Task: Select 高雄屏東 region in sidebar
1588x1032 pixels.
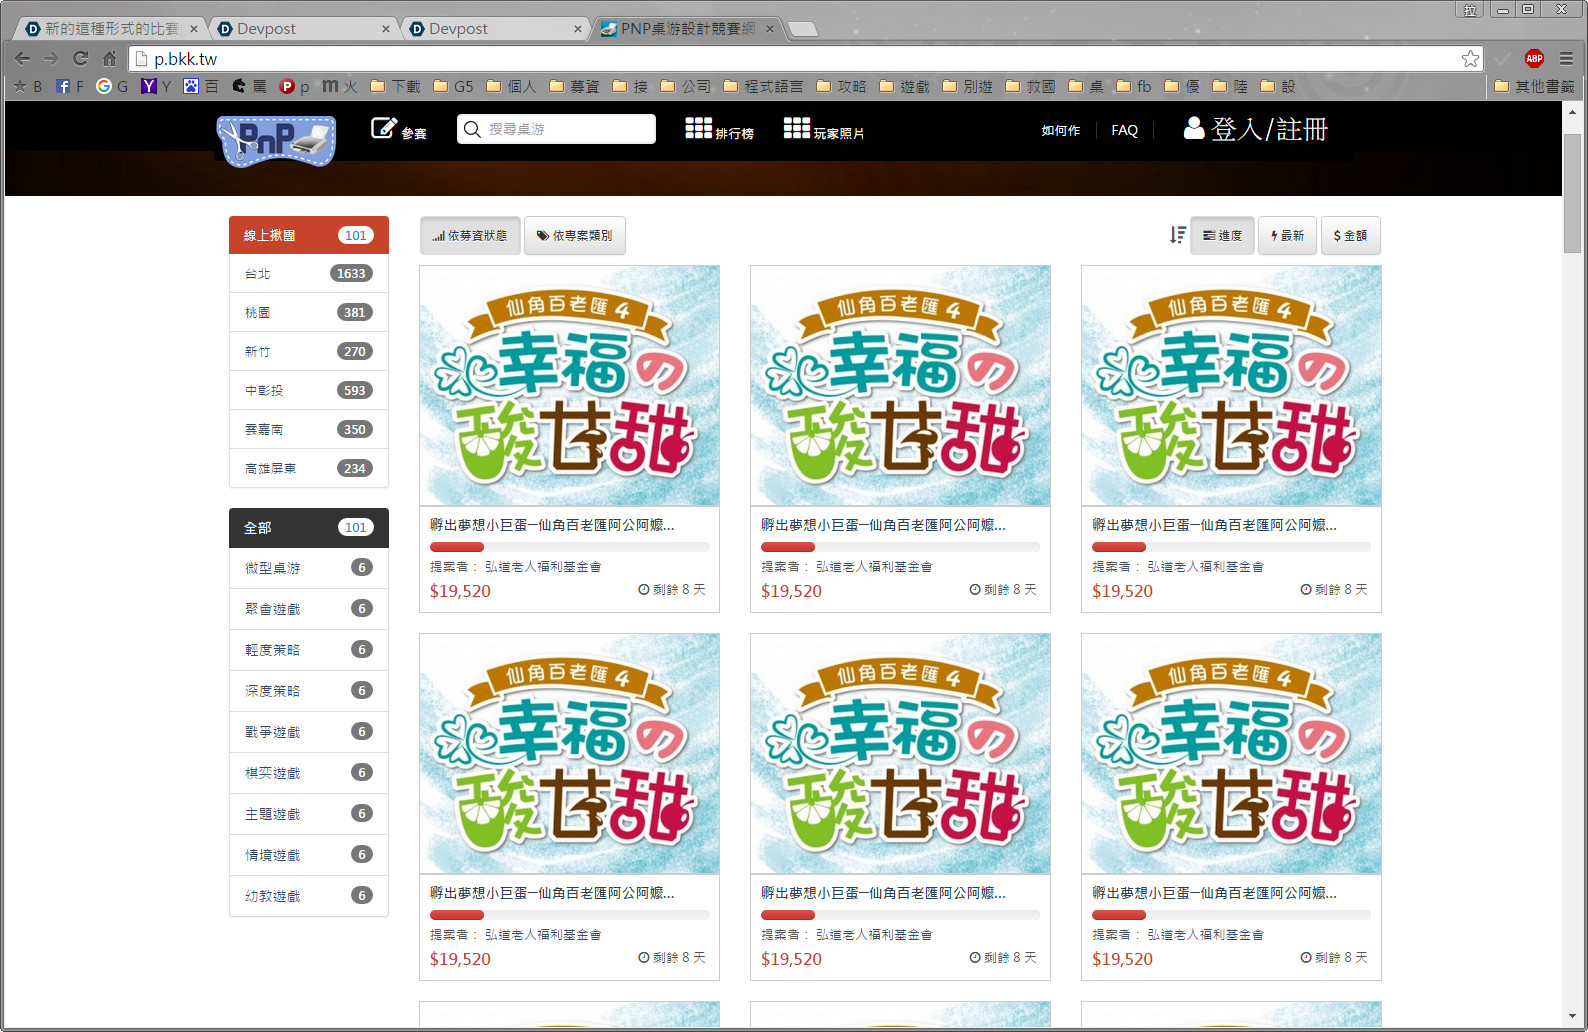Action: coord(309,468)
